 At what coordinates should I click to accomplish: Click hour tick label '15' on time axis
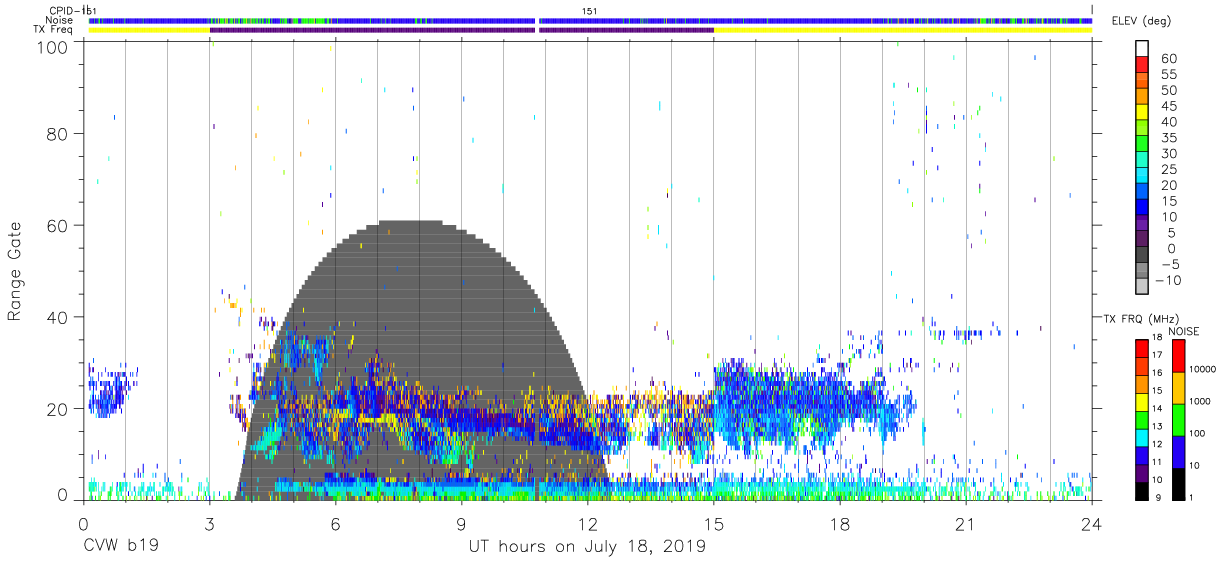coord(713,523)
